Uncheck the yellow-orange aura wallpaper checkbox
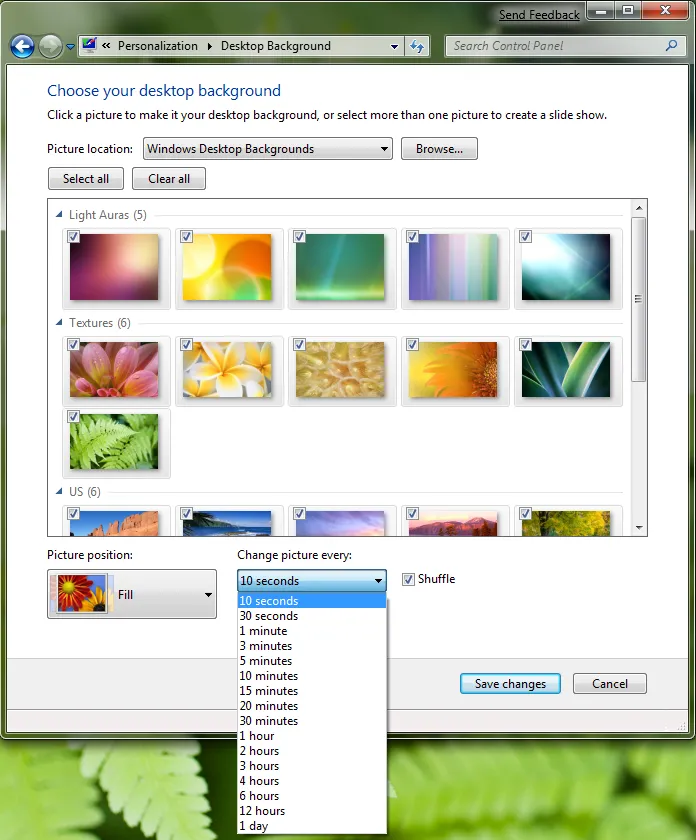696x840 pixels. [186, 236]
